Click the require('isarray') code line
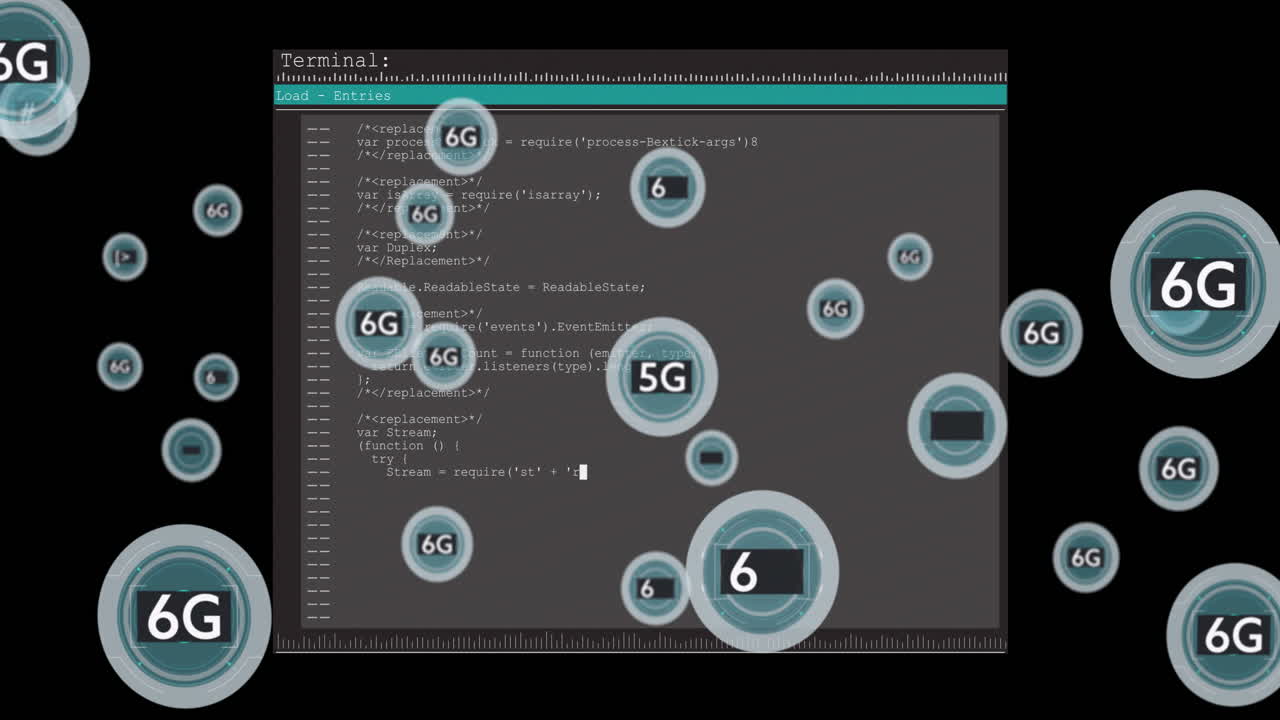This screenshot has width=1280, height=720. tap(480, 194)
